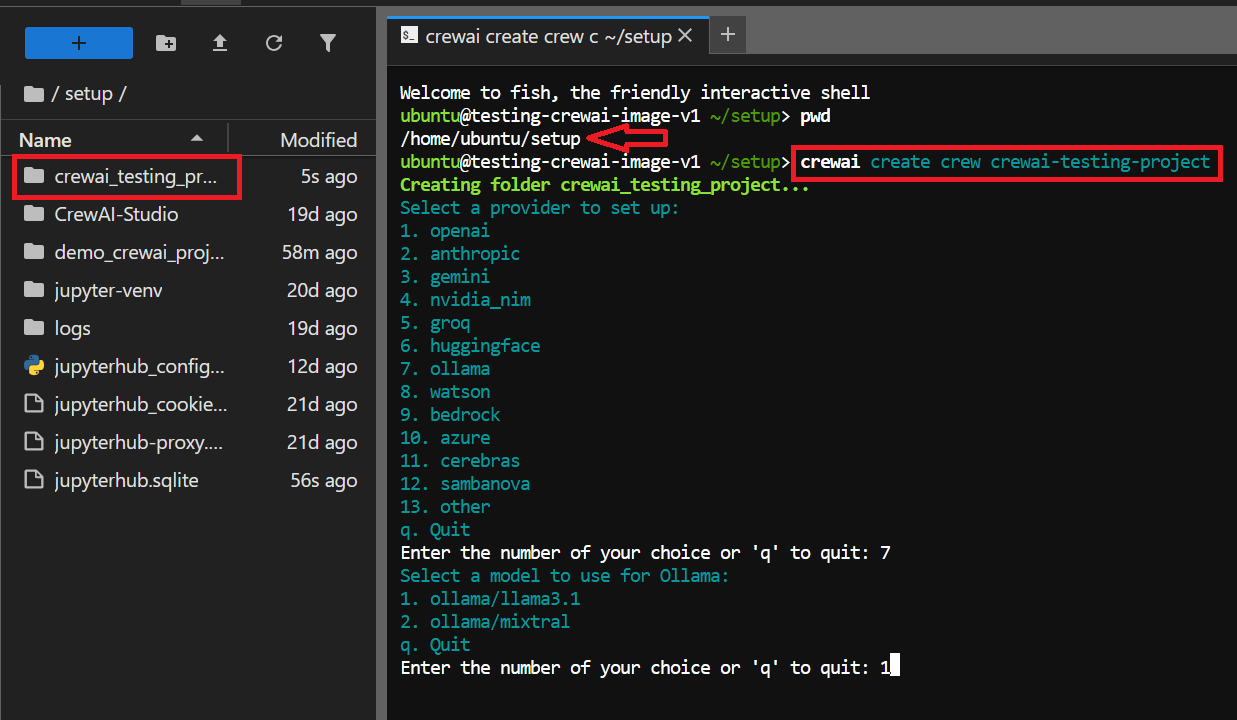Click the upload files icon

[220, 43]
